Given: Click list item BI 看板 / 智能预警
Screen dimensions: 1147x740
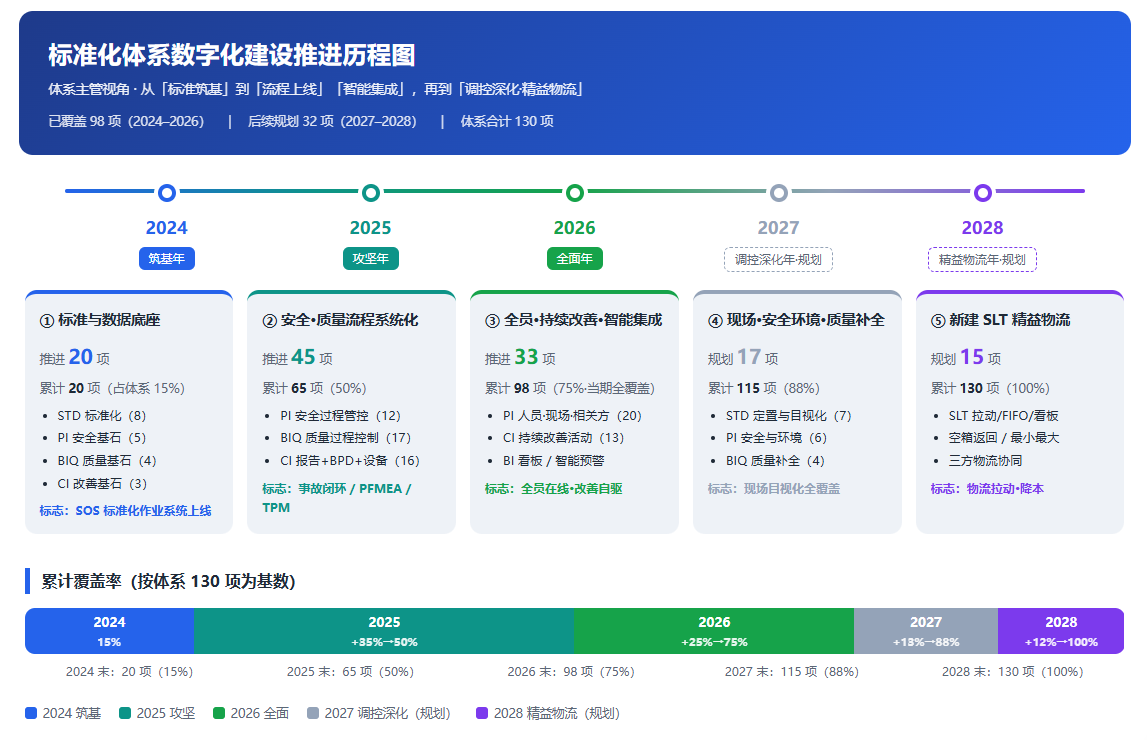Looking at the screenshot, I should (x=554, y=461).
